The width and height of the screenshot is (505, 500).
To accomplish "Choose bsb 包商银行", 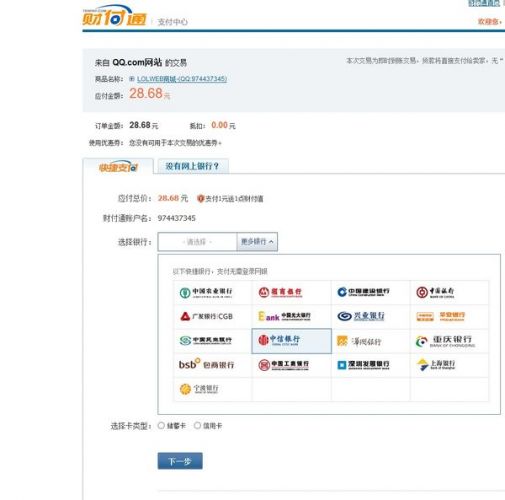I will click(x=213, y=365).
